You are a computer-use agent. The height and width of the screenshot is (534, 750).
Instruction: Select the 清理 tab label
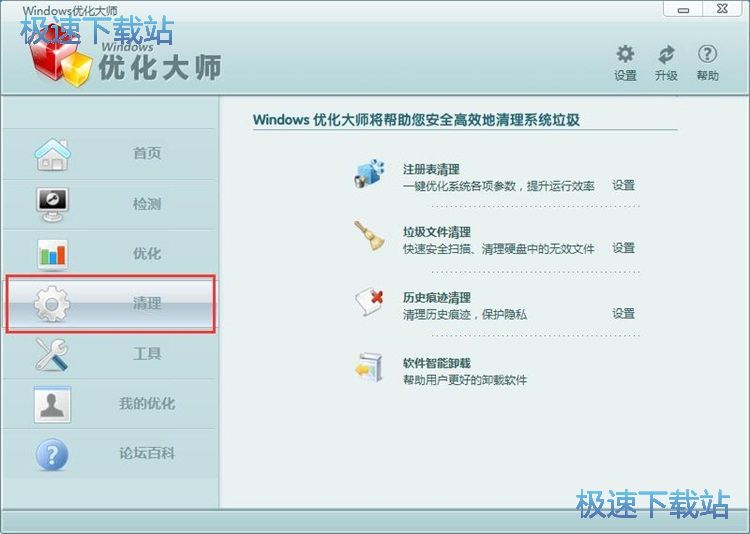147,303
